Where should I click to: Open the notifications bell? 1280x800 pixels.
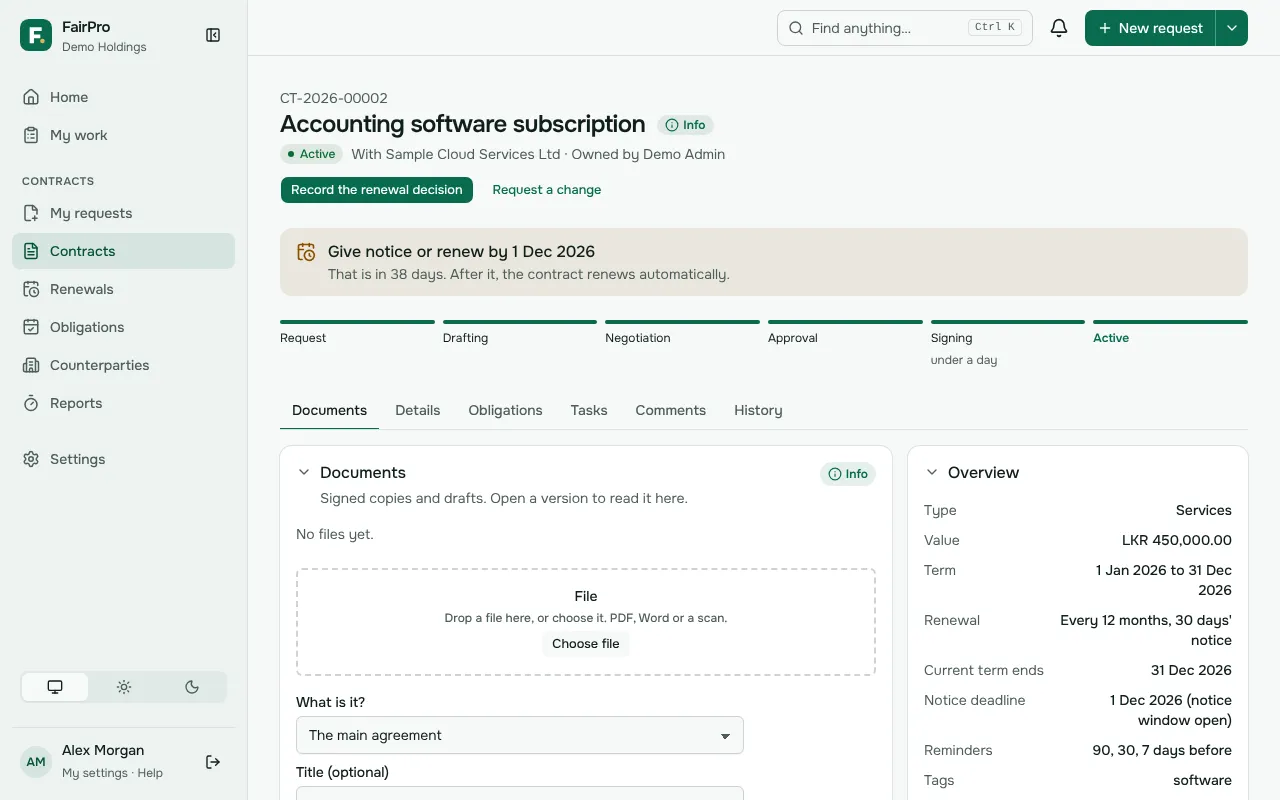click(1059, 28)
